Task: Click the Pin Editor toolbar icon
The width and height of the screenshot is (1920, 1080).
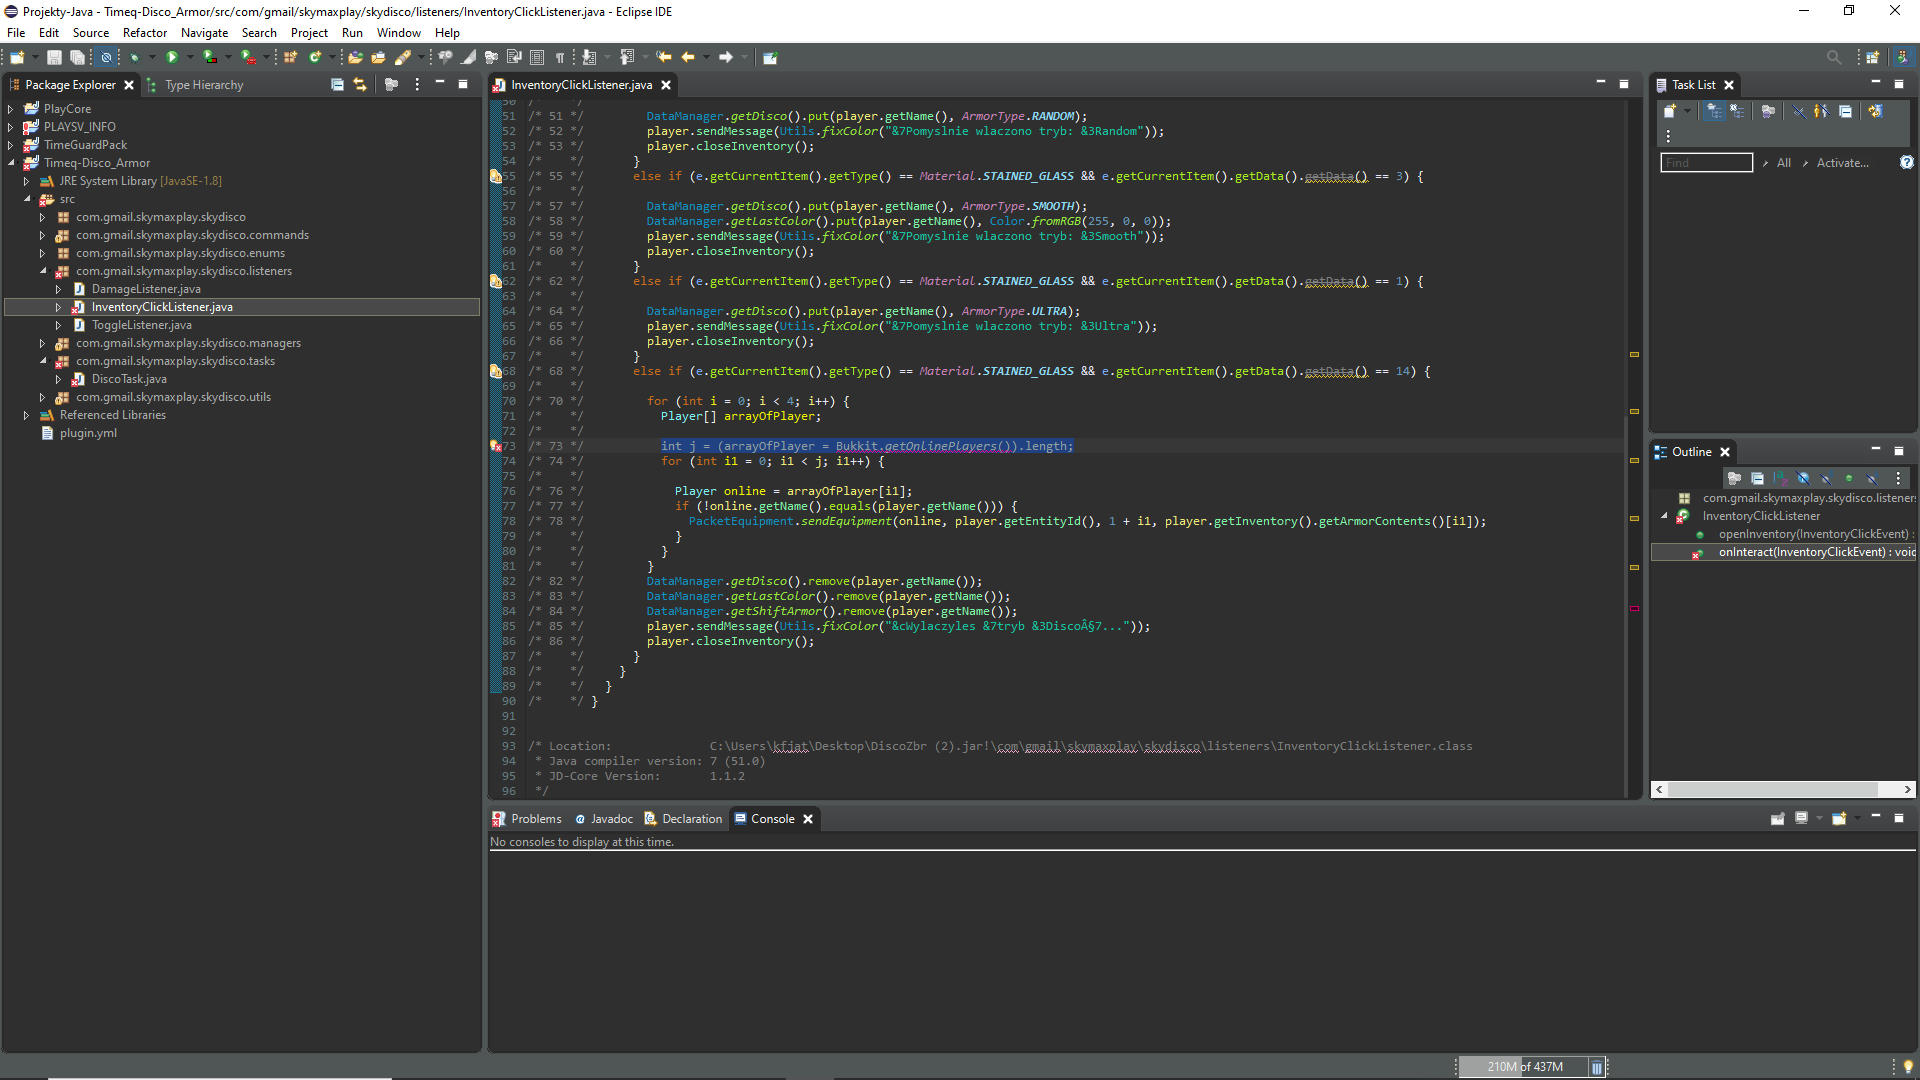Action: coord(770,58)
